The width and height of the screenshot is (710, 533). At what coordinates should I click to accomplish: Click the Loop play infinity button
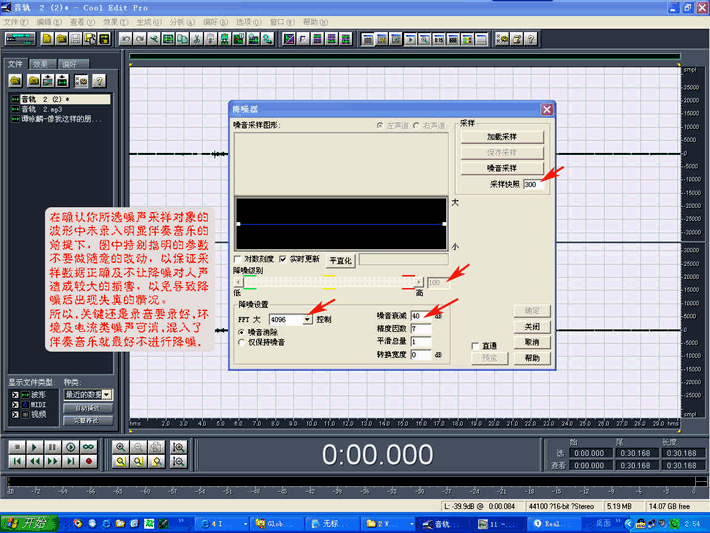90,446
